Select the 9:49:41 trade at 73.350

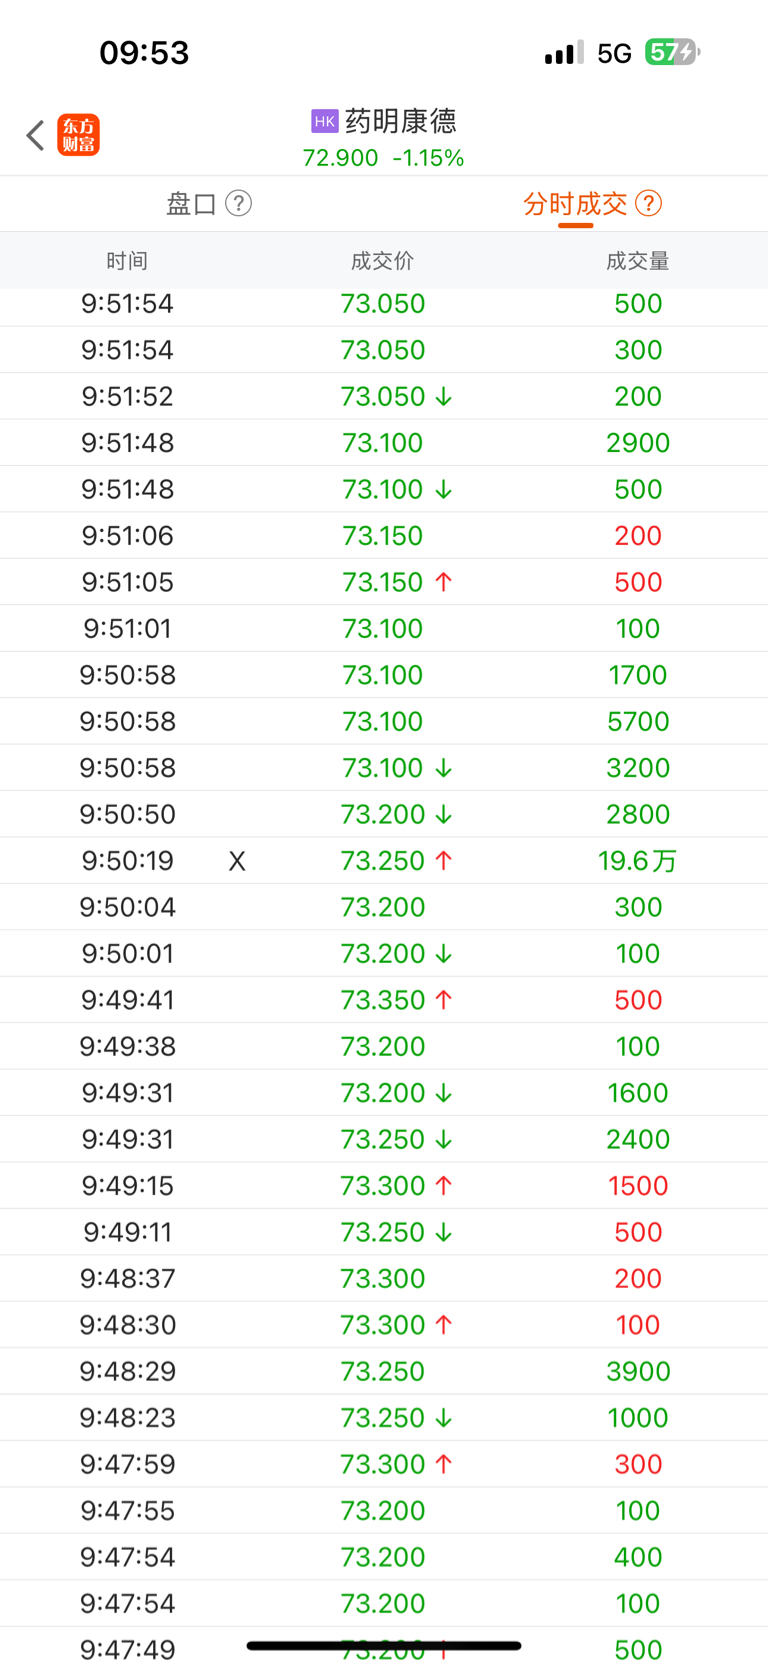pyautogui.click(x=384, y=1000)
